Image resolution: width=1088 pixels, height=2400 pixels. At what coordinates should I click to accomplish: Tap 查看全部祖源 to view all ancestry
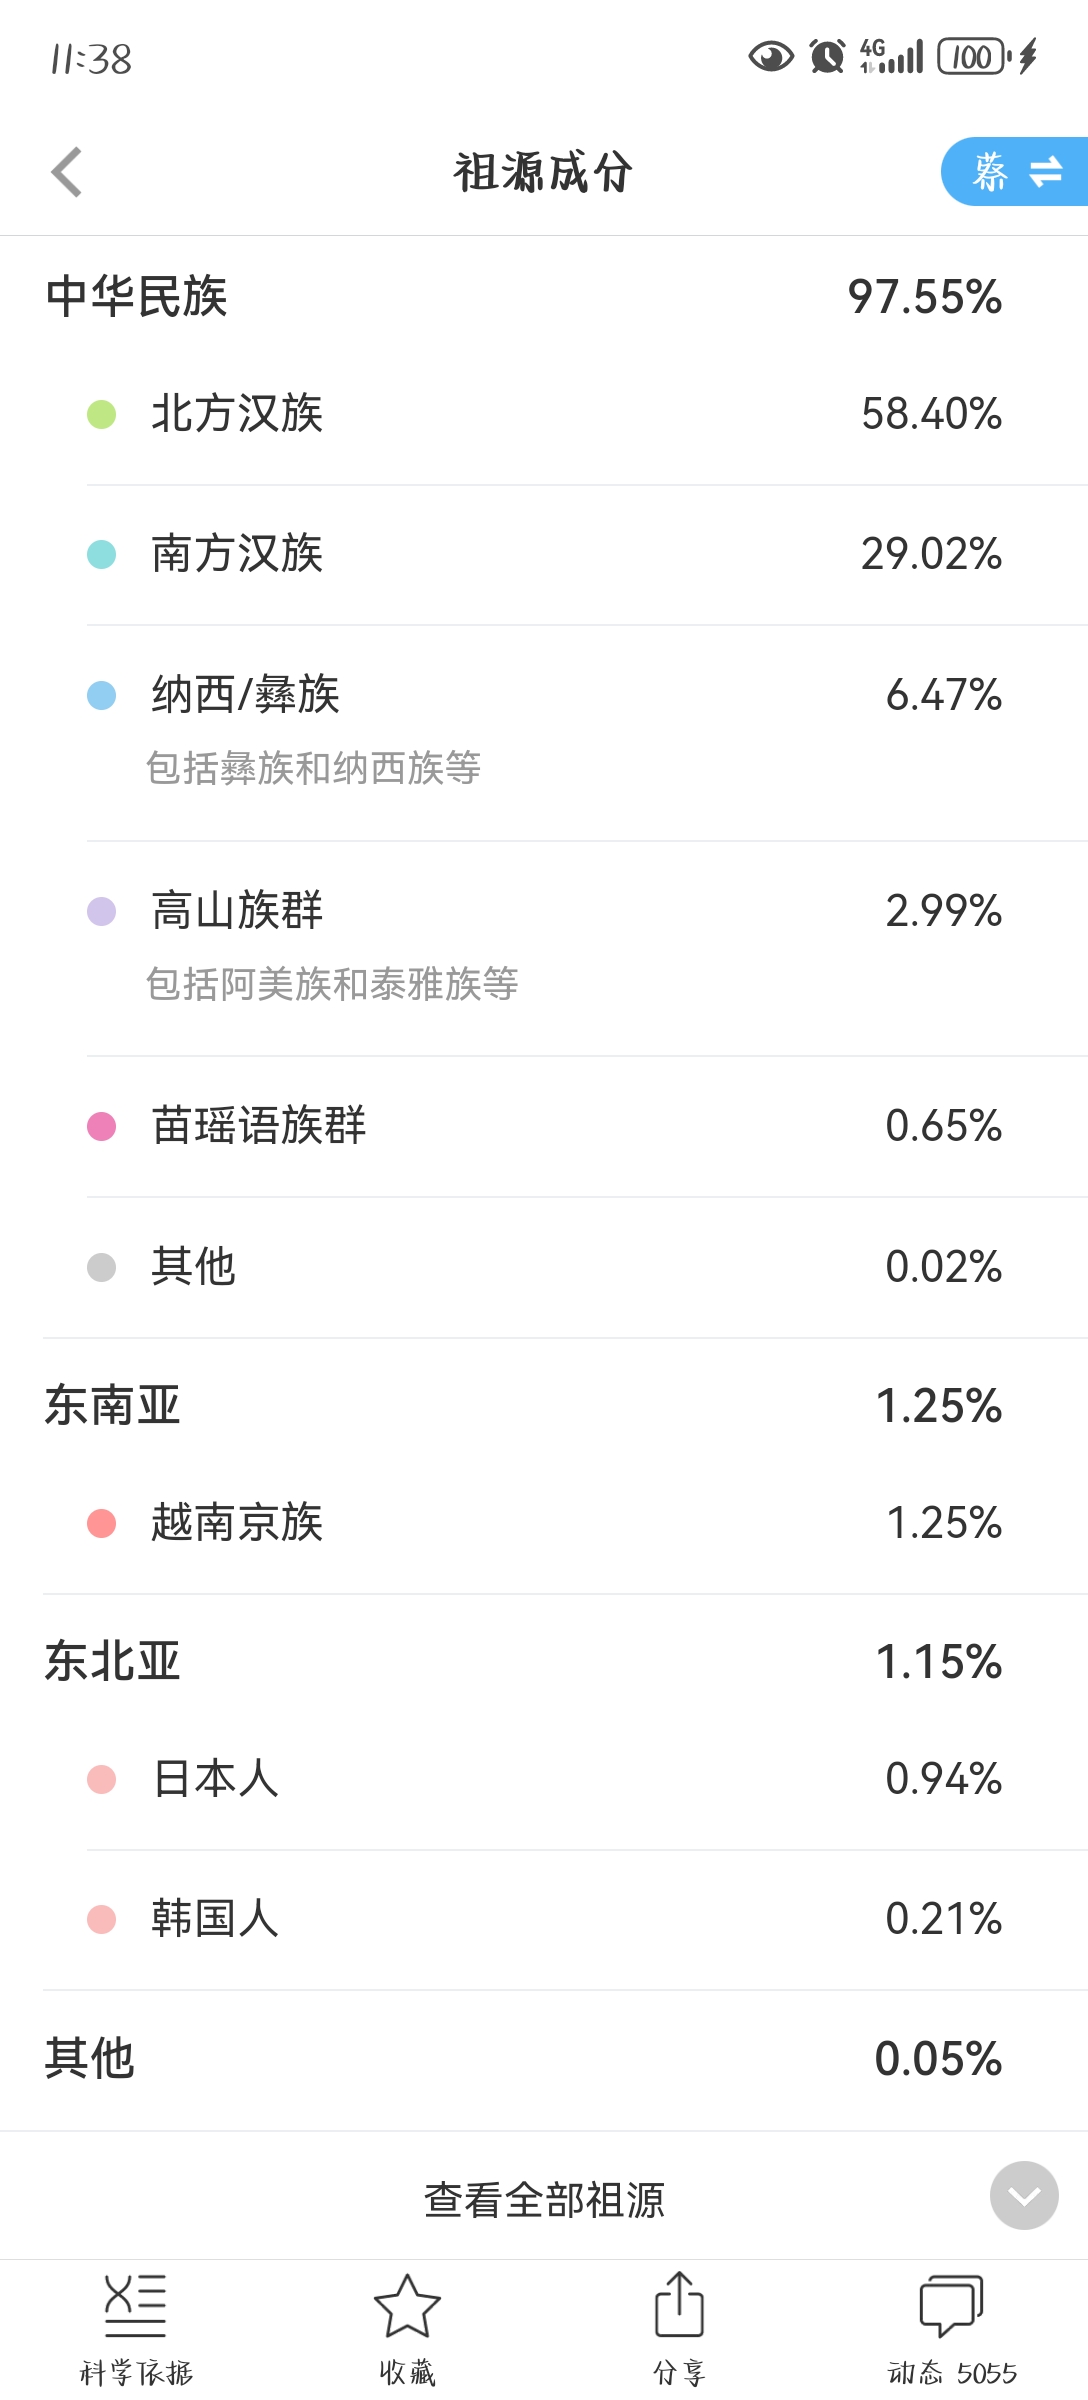(544, 2200)
